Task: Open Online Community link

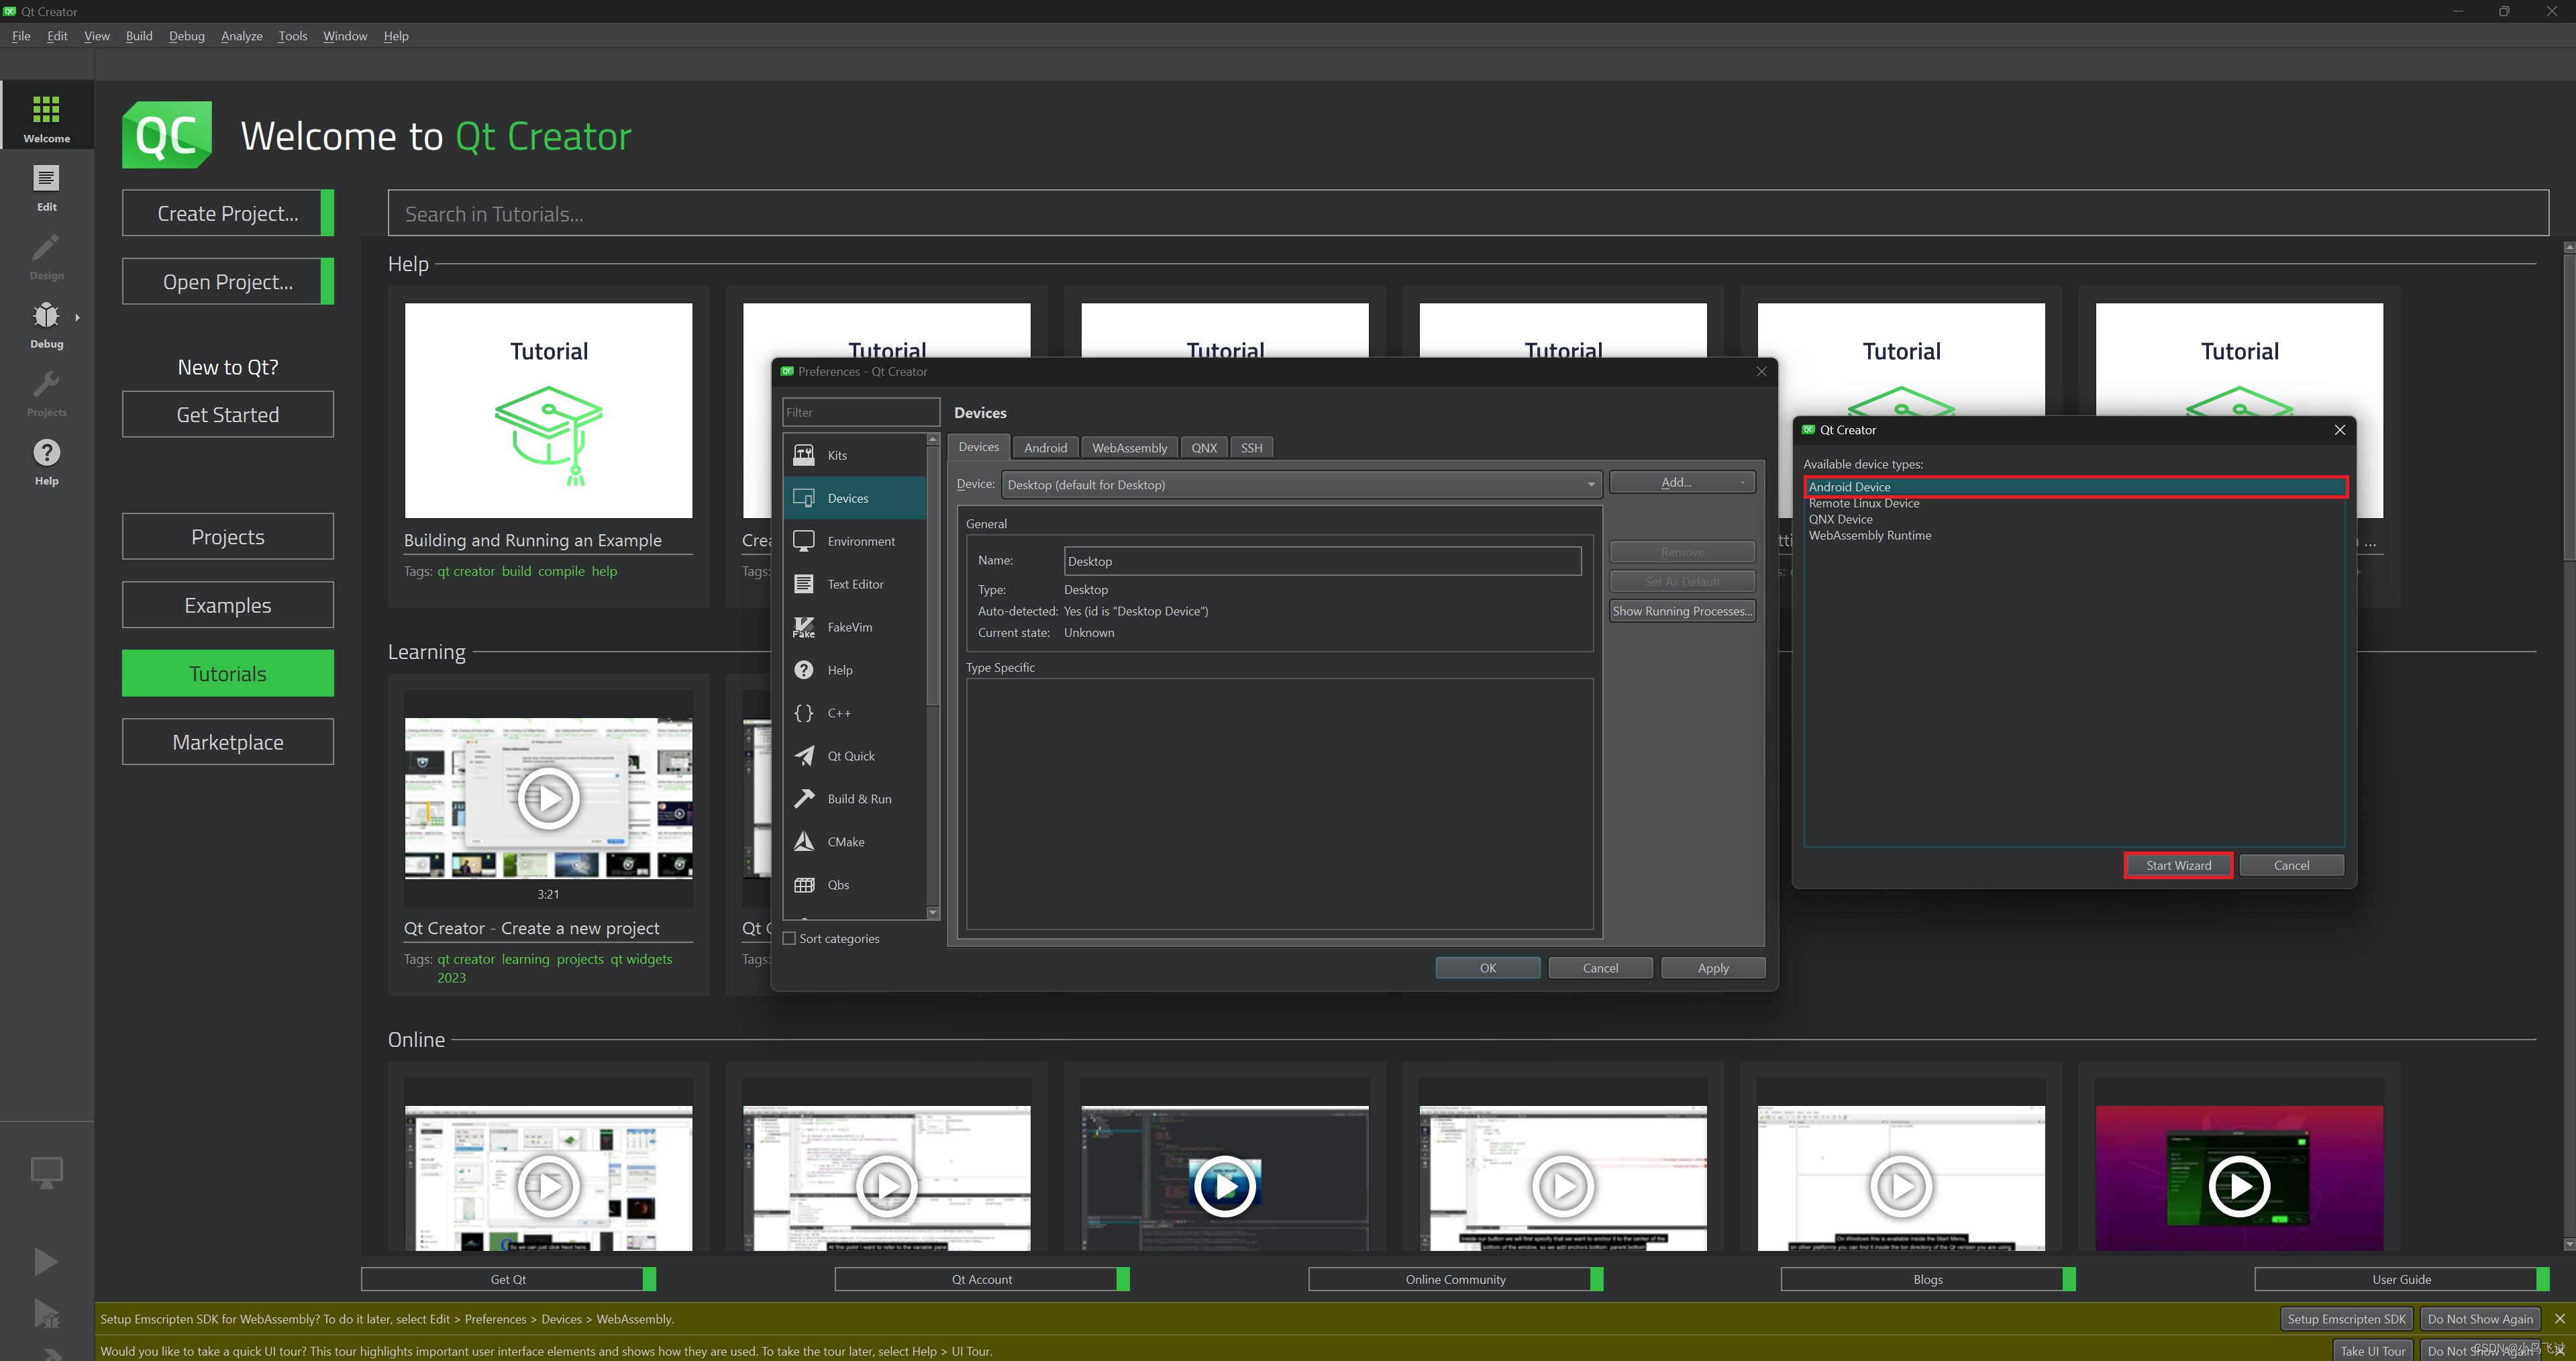Action: pyautogui.click(x=1455, y=1279)
